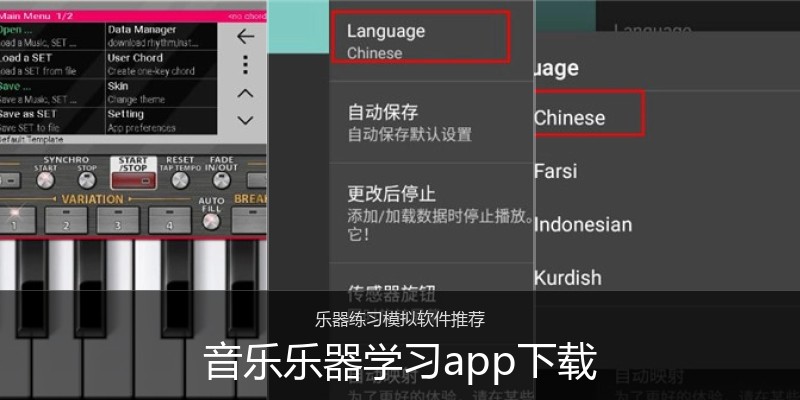
Task: Toggle the Synchro Start knob button
Action: tap(45, 180)
